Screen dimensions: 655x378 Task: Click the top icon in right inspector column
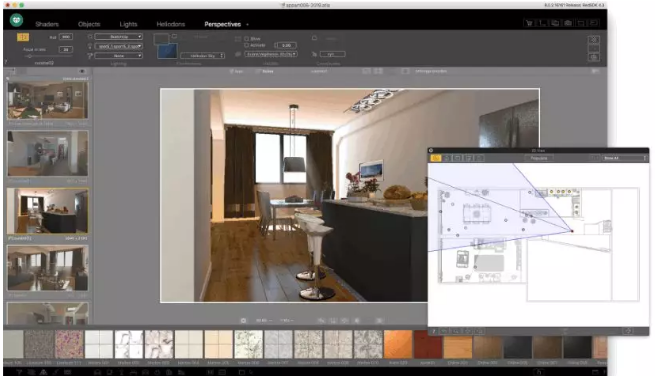[x=594, y=40]
